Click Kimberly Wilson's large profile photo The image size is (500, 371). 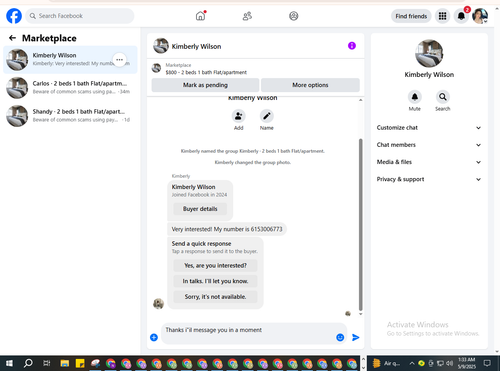point(429,54)
